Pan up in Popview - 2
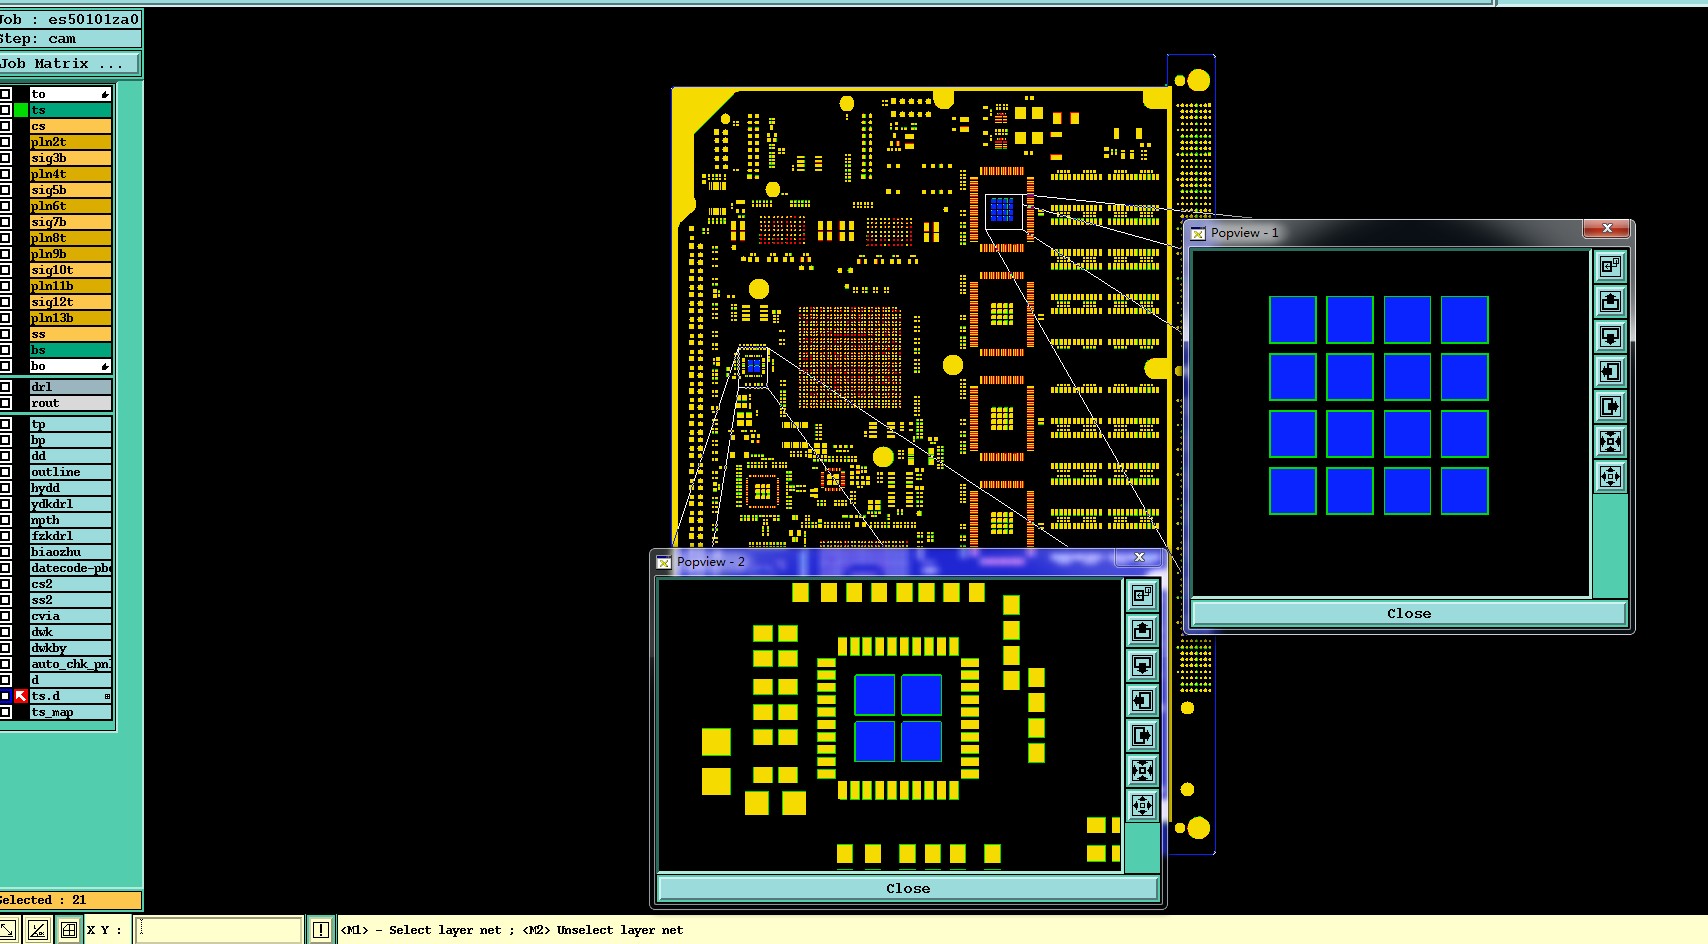1708x944 pixels. pyautogui.click(x=1142, y=630)
